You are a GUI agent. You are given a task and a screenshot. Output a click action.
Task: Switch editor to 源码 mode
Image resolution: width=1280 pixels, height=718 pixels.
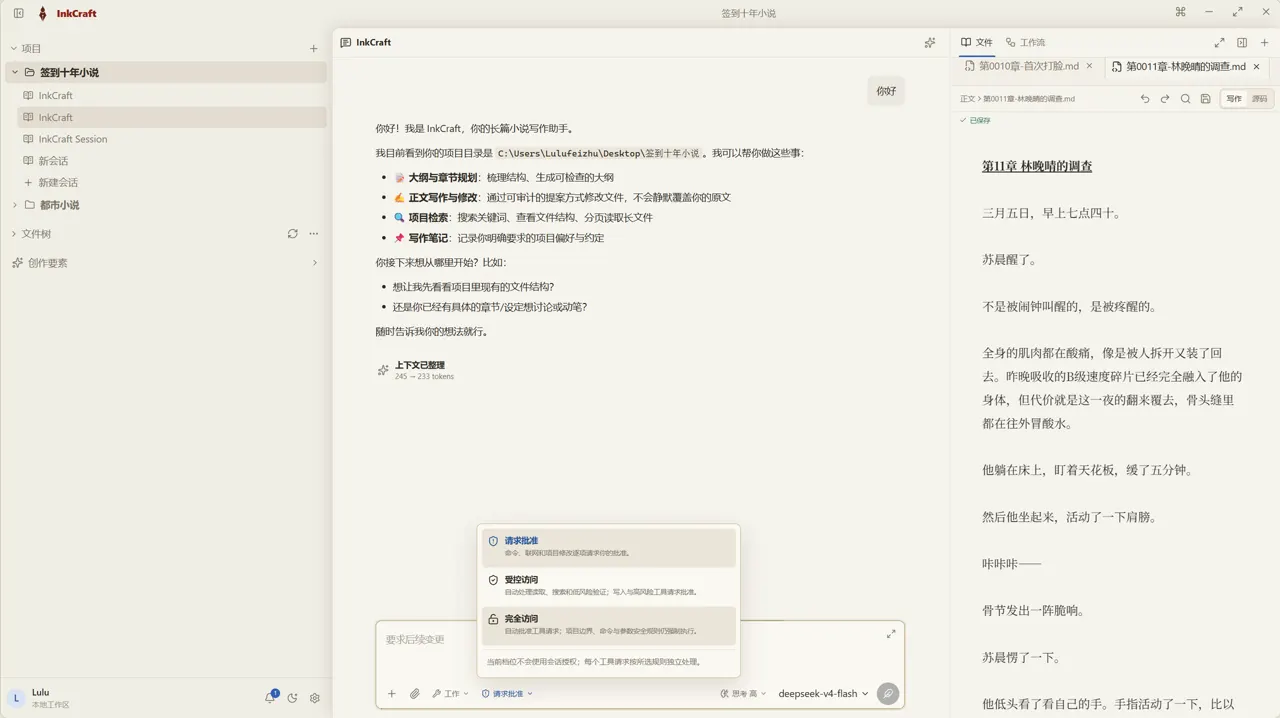coord(1259,99)
